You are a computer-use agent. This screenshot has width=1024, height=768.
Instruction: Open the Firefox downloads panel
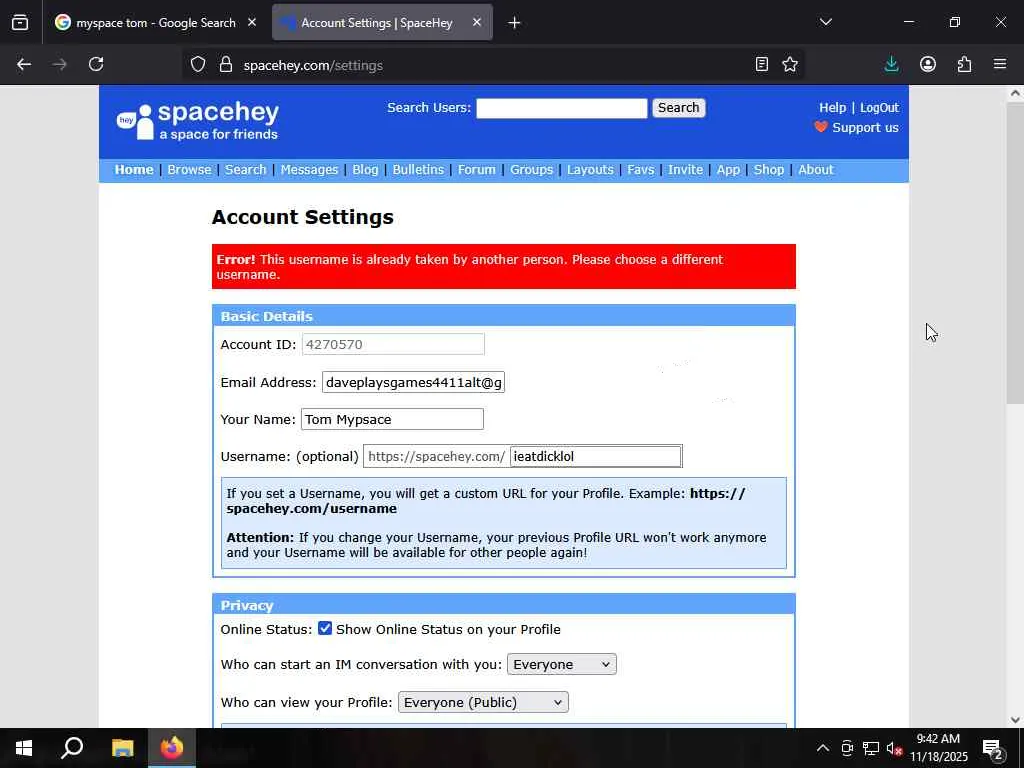pos(891,64)
